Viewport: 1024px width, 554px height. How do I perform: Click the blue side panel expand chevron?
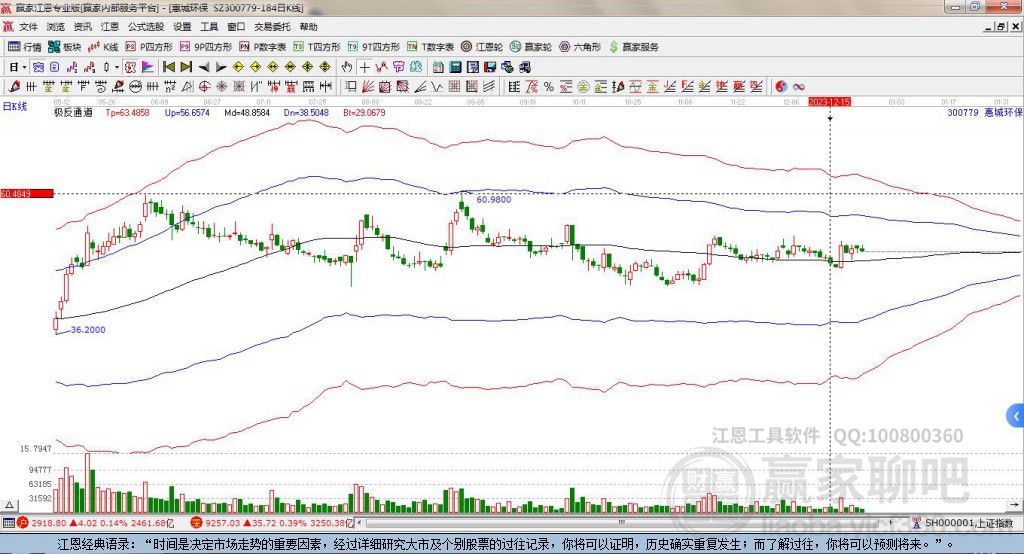[1016, 416]
